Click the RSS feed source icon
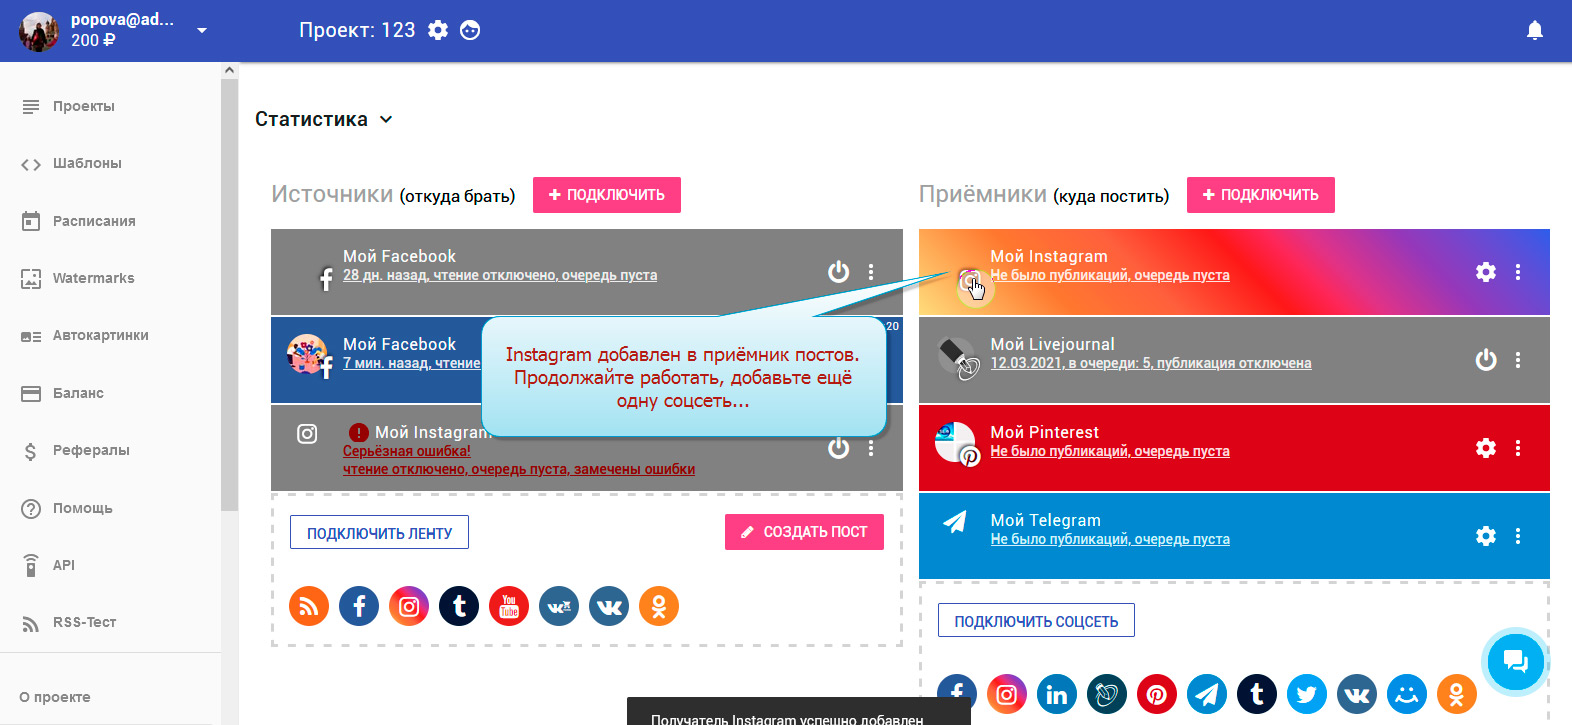 pyautogui.click(x=309, y=606)
